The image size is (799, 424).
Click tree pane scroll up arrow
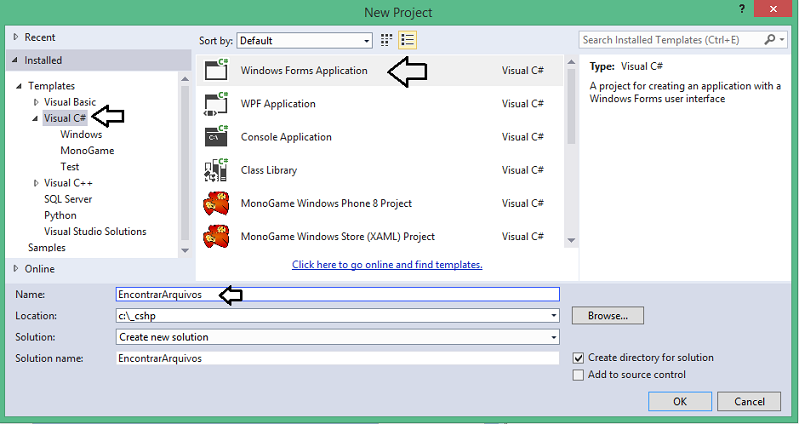pos(185,78)
